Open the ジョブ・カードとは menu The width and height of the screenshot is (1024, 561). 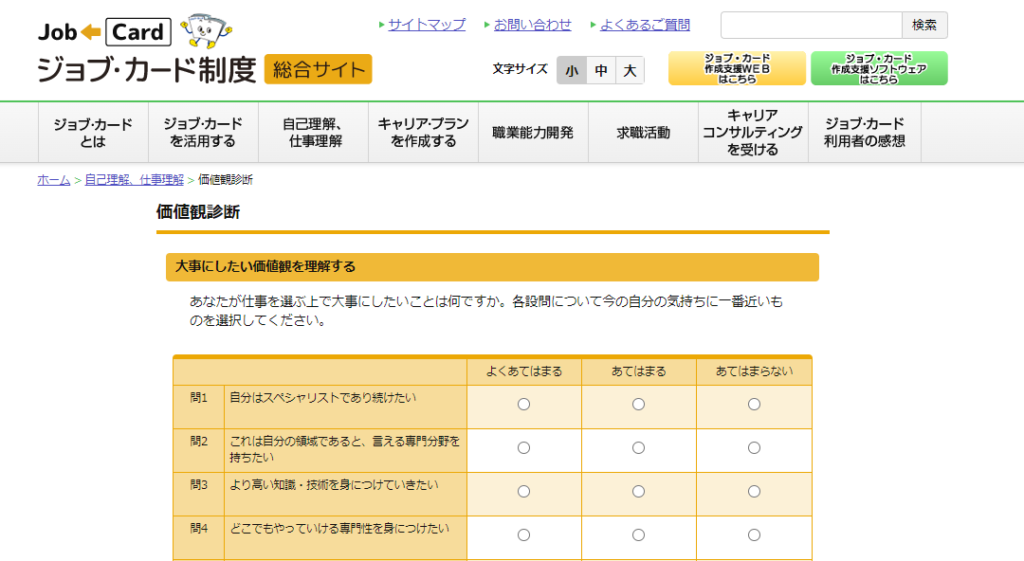pos(93,132)
